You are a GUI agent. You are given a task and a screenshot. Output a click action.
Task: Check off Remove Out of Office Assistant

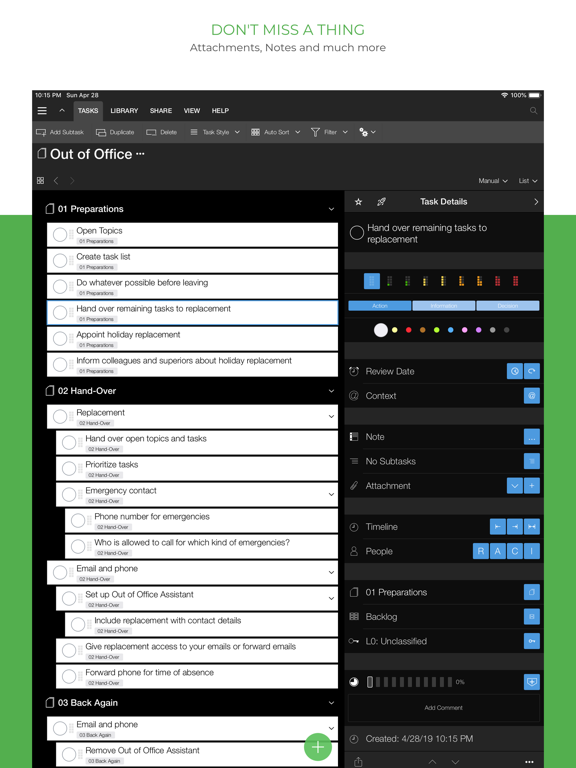point(69,754)
